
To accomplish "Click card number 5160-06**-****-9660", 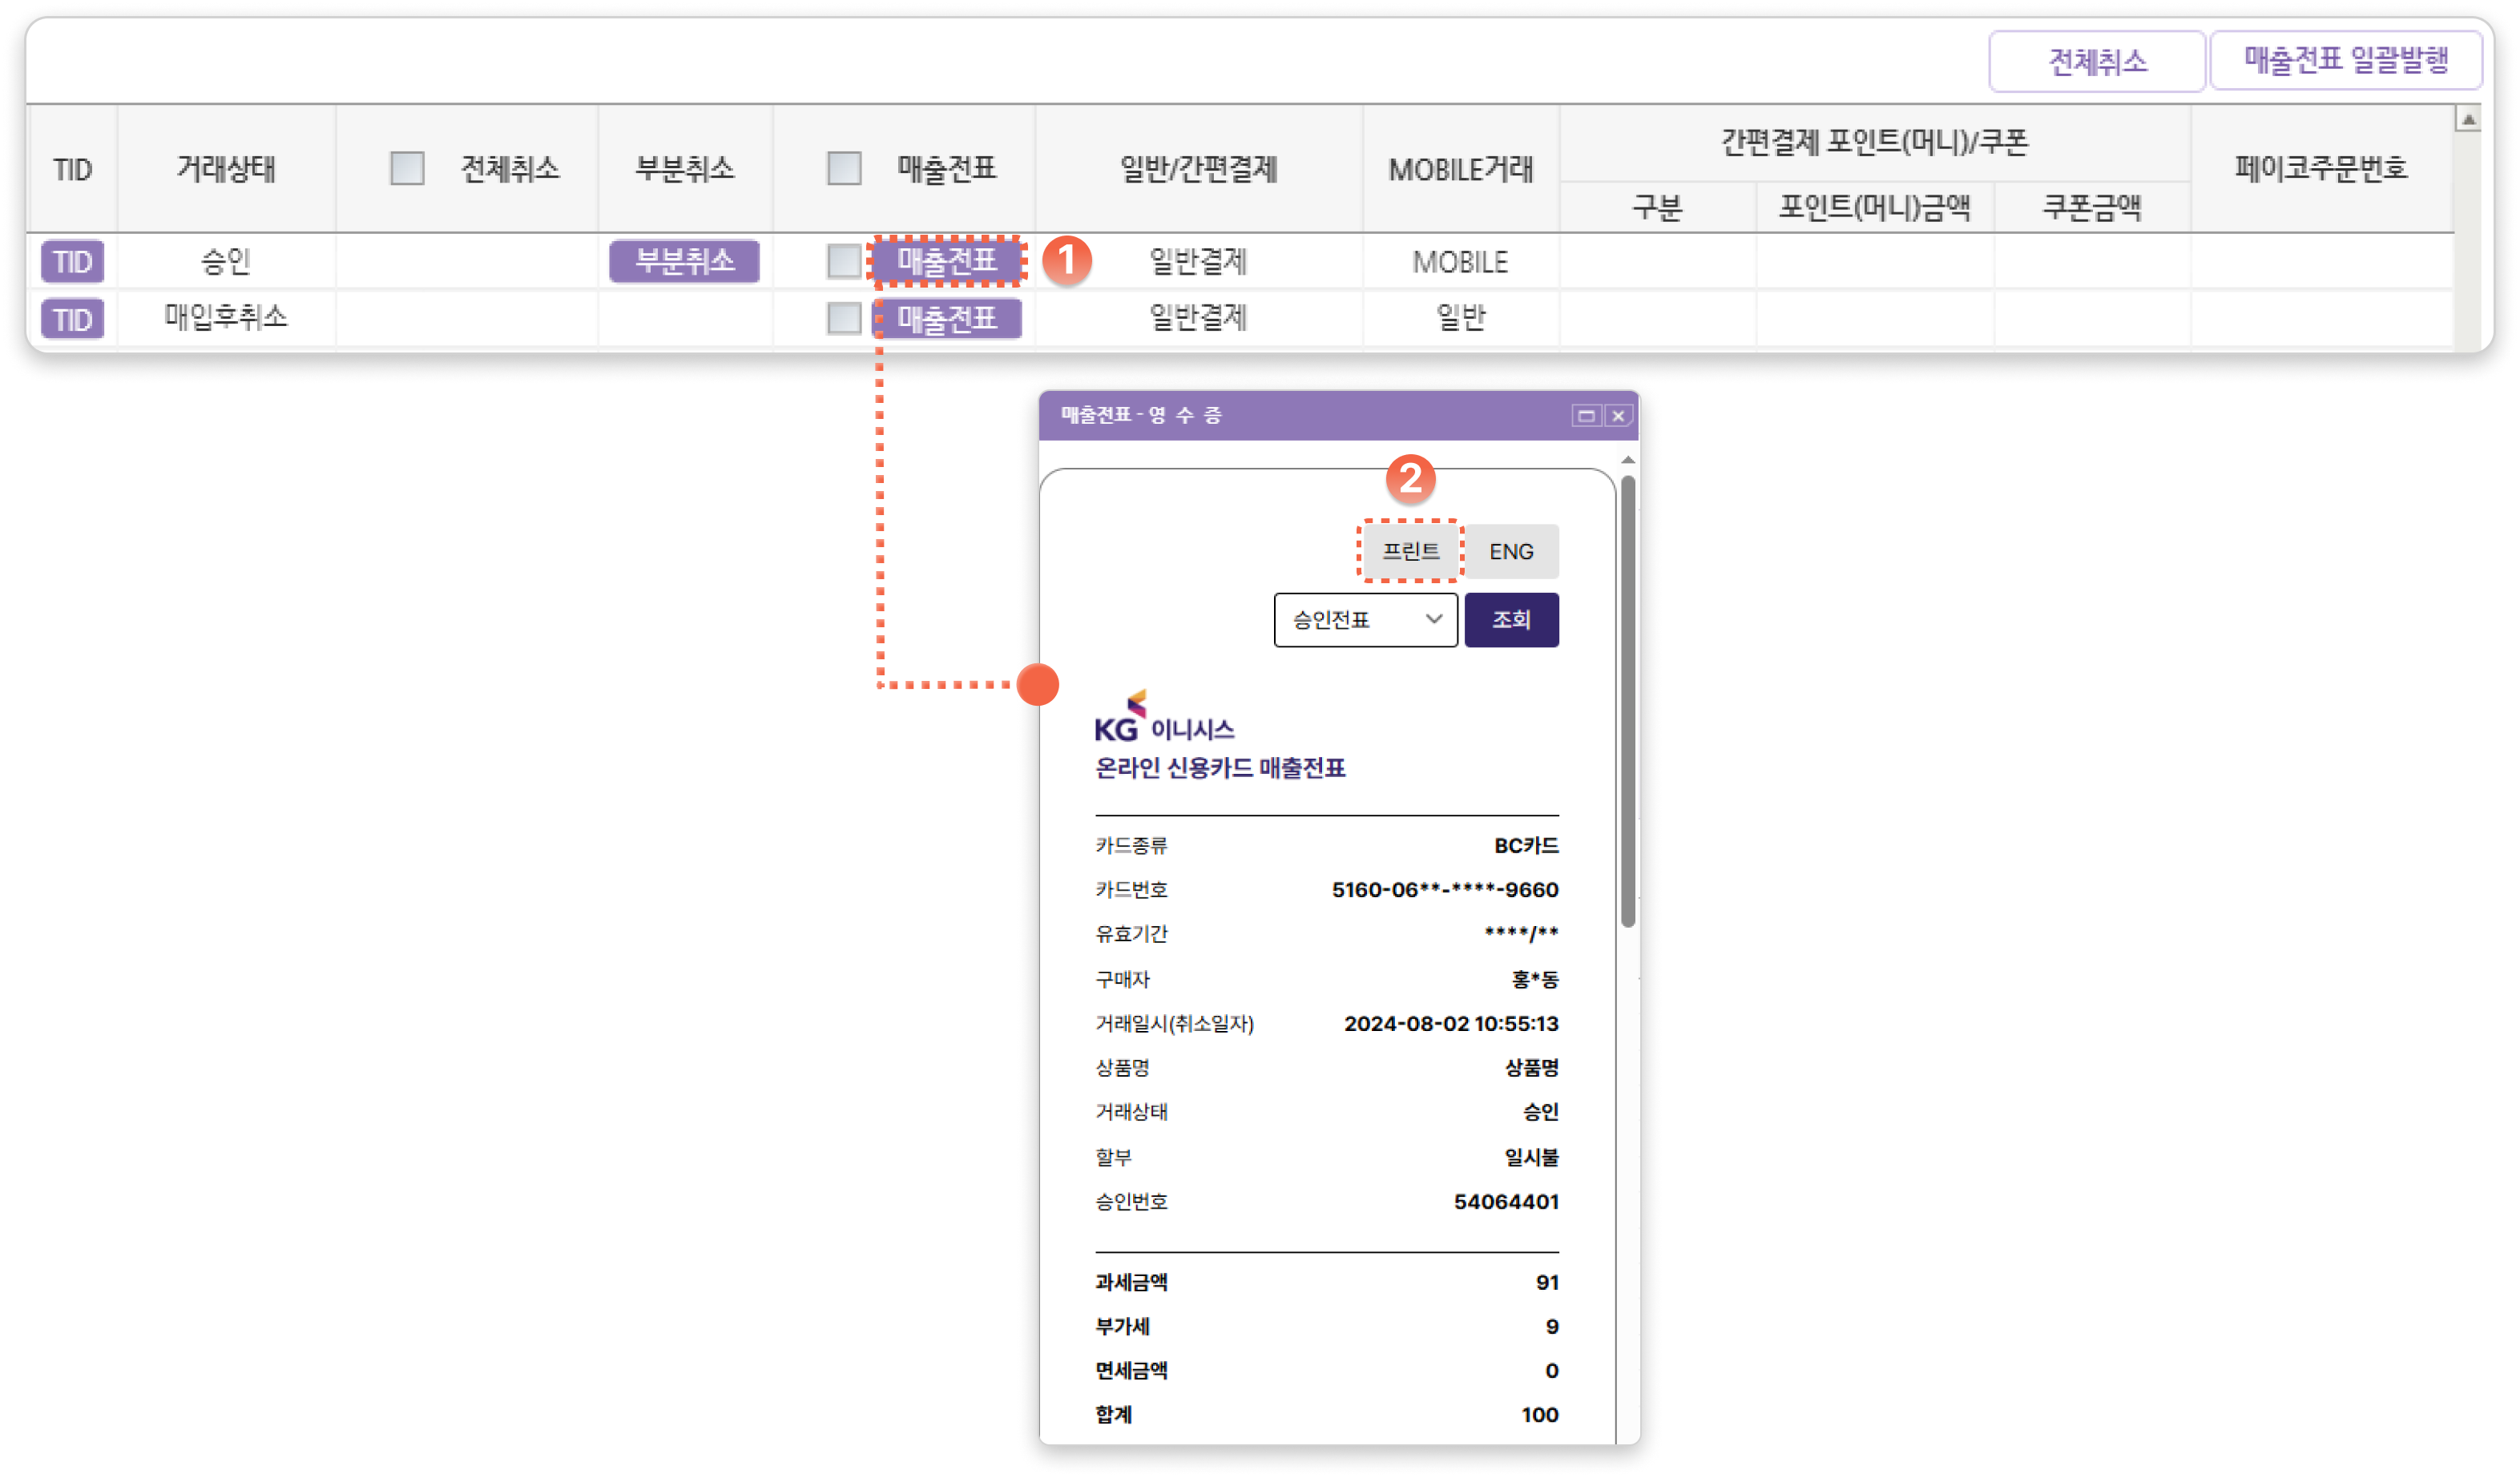I will pyautogui.click(x=1444, y=890).
